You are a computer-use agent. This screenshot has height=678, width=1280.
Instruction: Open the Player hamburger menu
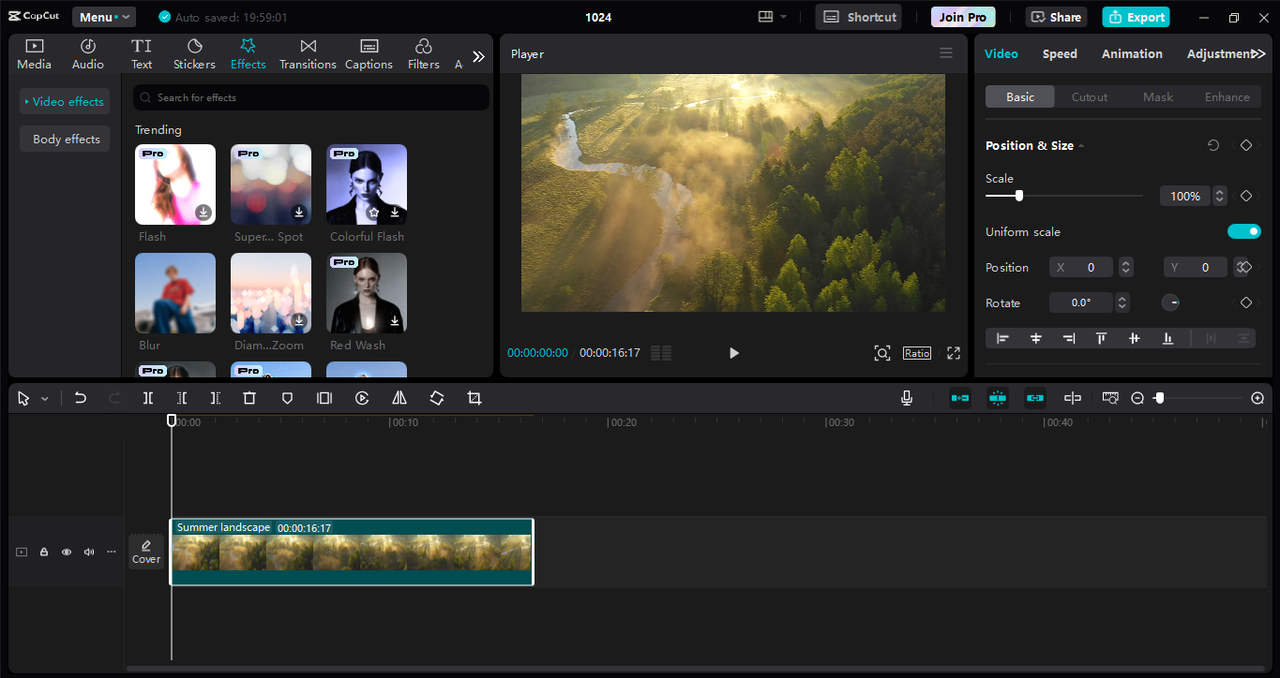(946, 54)
